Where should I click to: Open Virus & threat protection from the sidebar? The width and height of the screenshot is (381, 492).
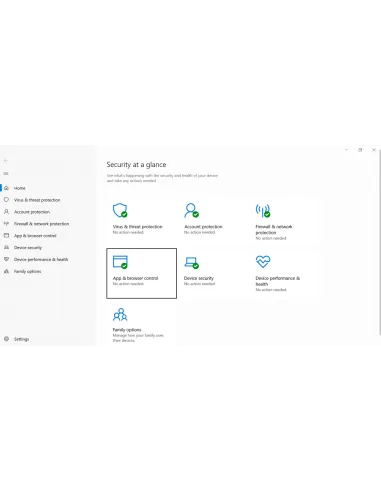[x=37, y=200]
